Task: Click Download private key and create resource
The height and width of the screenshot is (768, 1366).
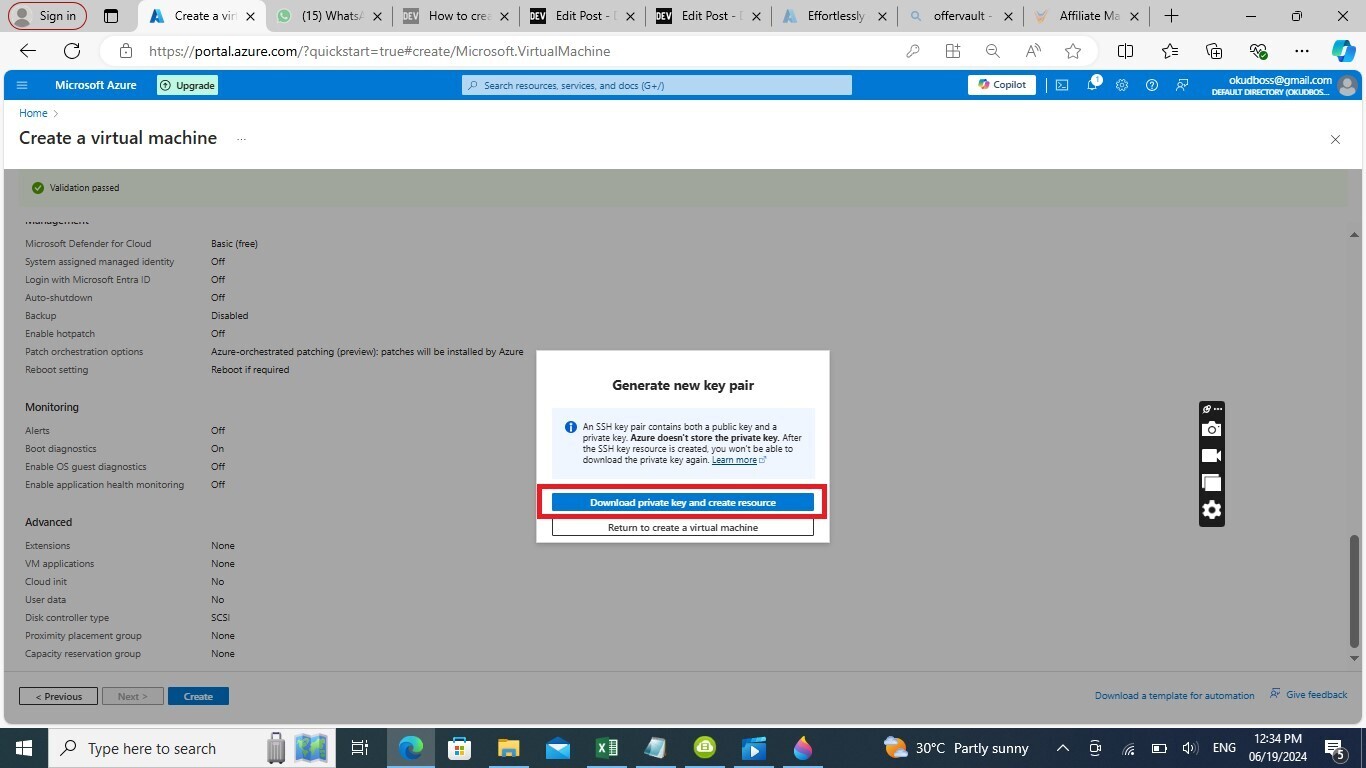Action: (x=683, y=502)
